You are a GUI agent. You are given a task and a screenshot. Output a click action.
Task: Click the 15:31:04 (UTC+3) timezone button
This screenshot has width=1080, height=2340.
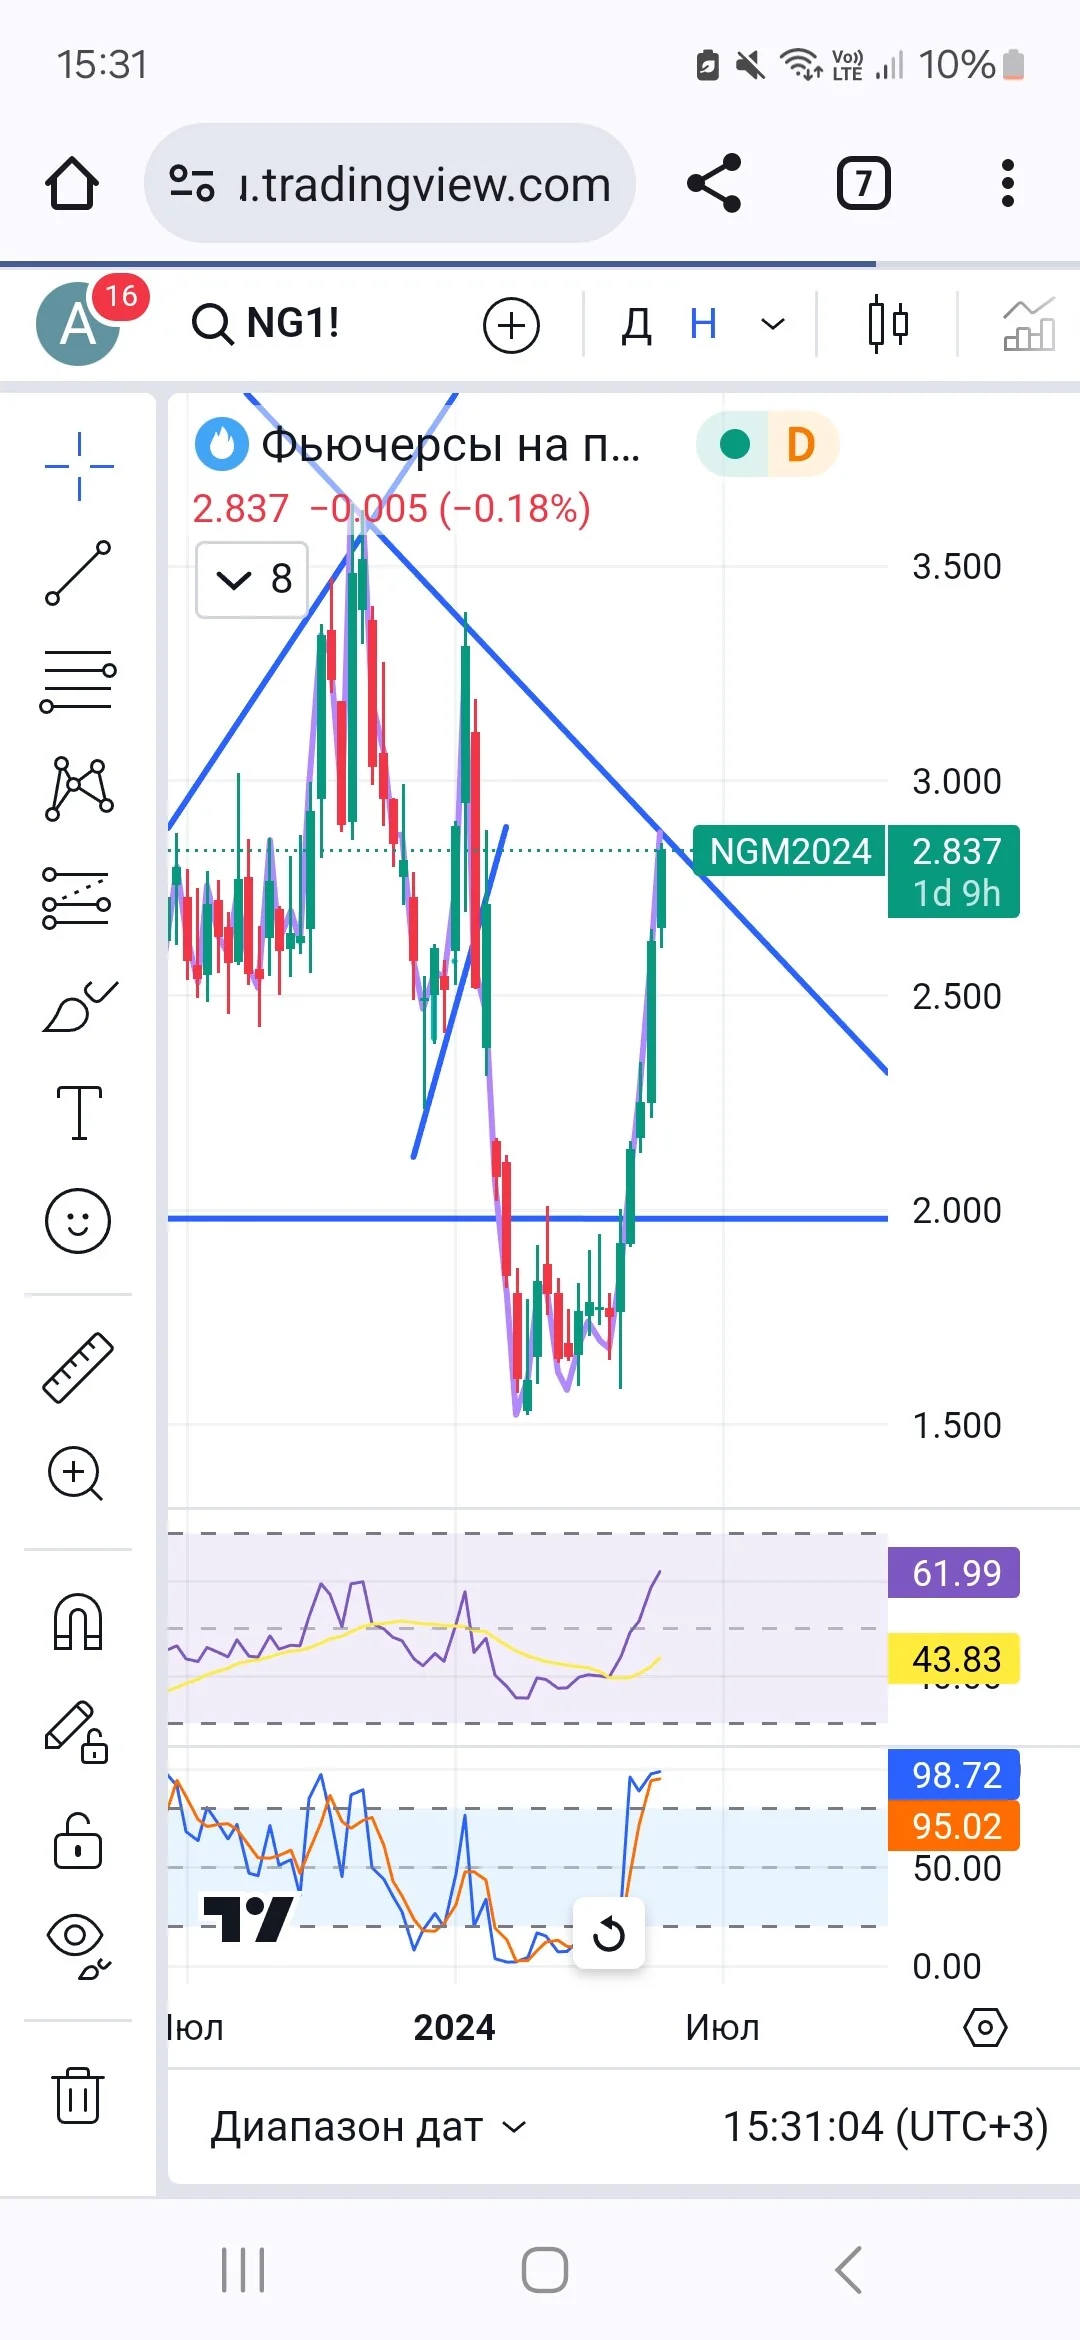(885, 2126)
